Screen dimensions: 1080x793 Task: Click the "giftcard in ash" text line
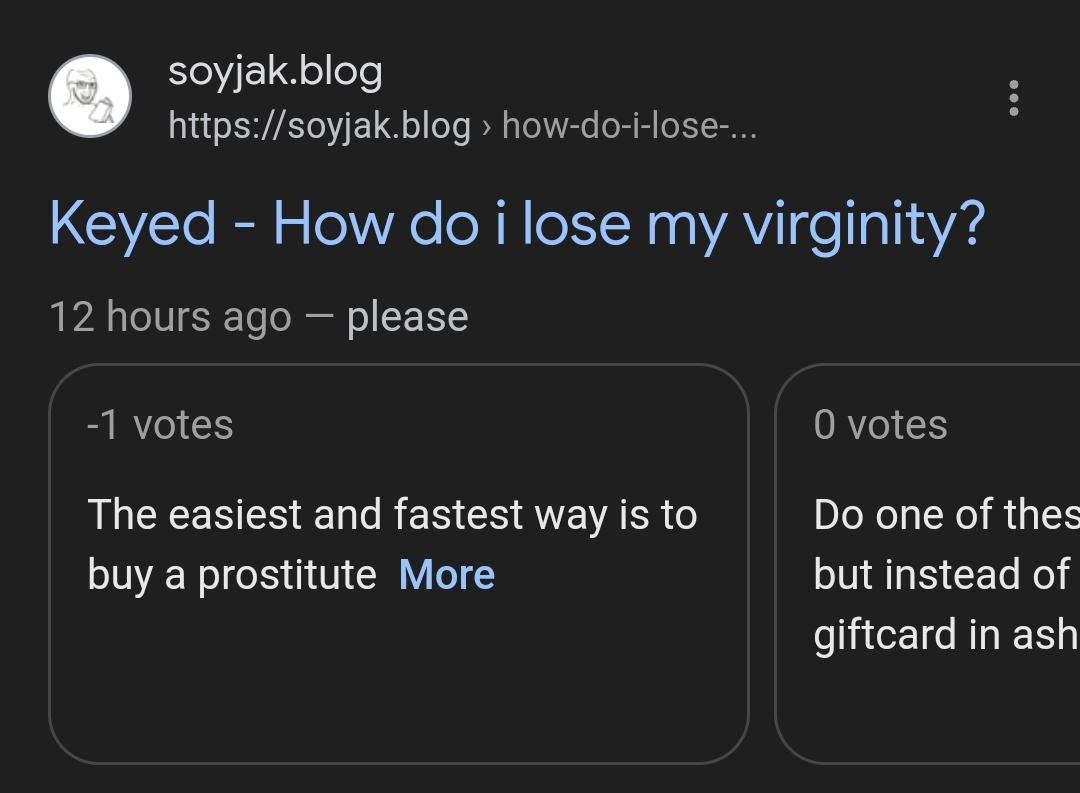click(x=945, y=634)
